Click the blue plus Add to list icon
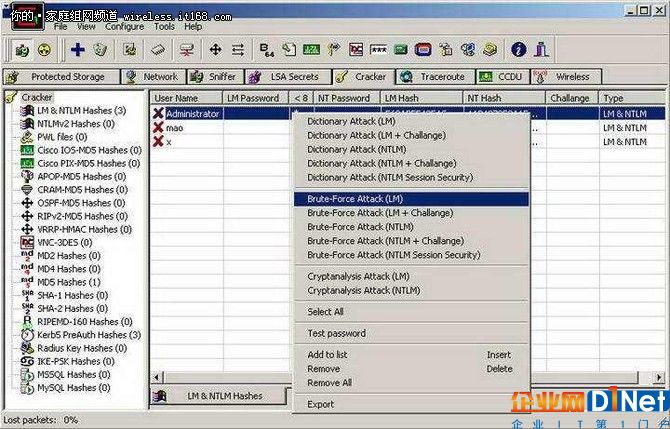The image size is (670, 429). pos(77,50)
